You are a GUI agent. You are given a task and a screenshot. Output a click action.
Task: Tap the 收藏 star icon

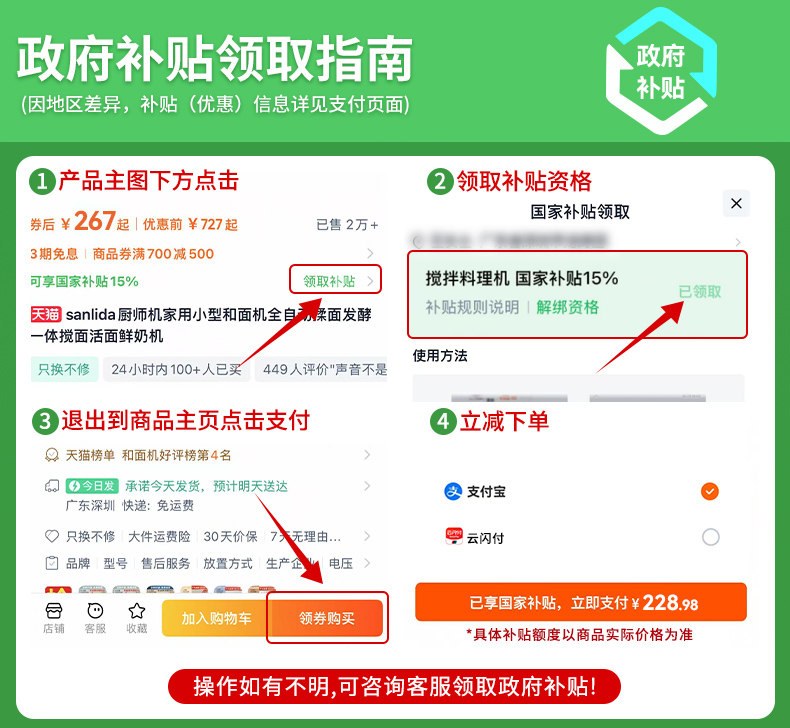tap(137, 611)
